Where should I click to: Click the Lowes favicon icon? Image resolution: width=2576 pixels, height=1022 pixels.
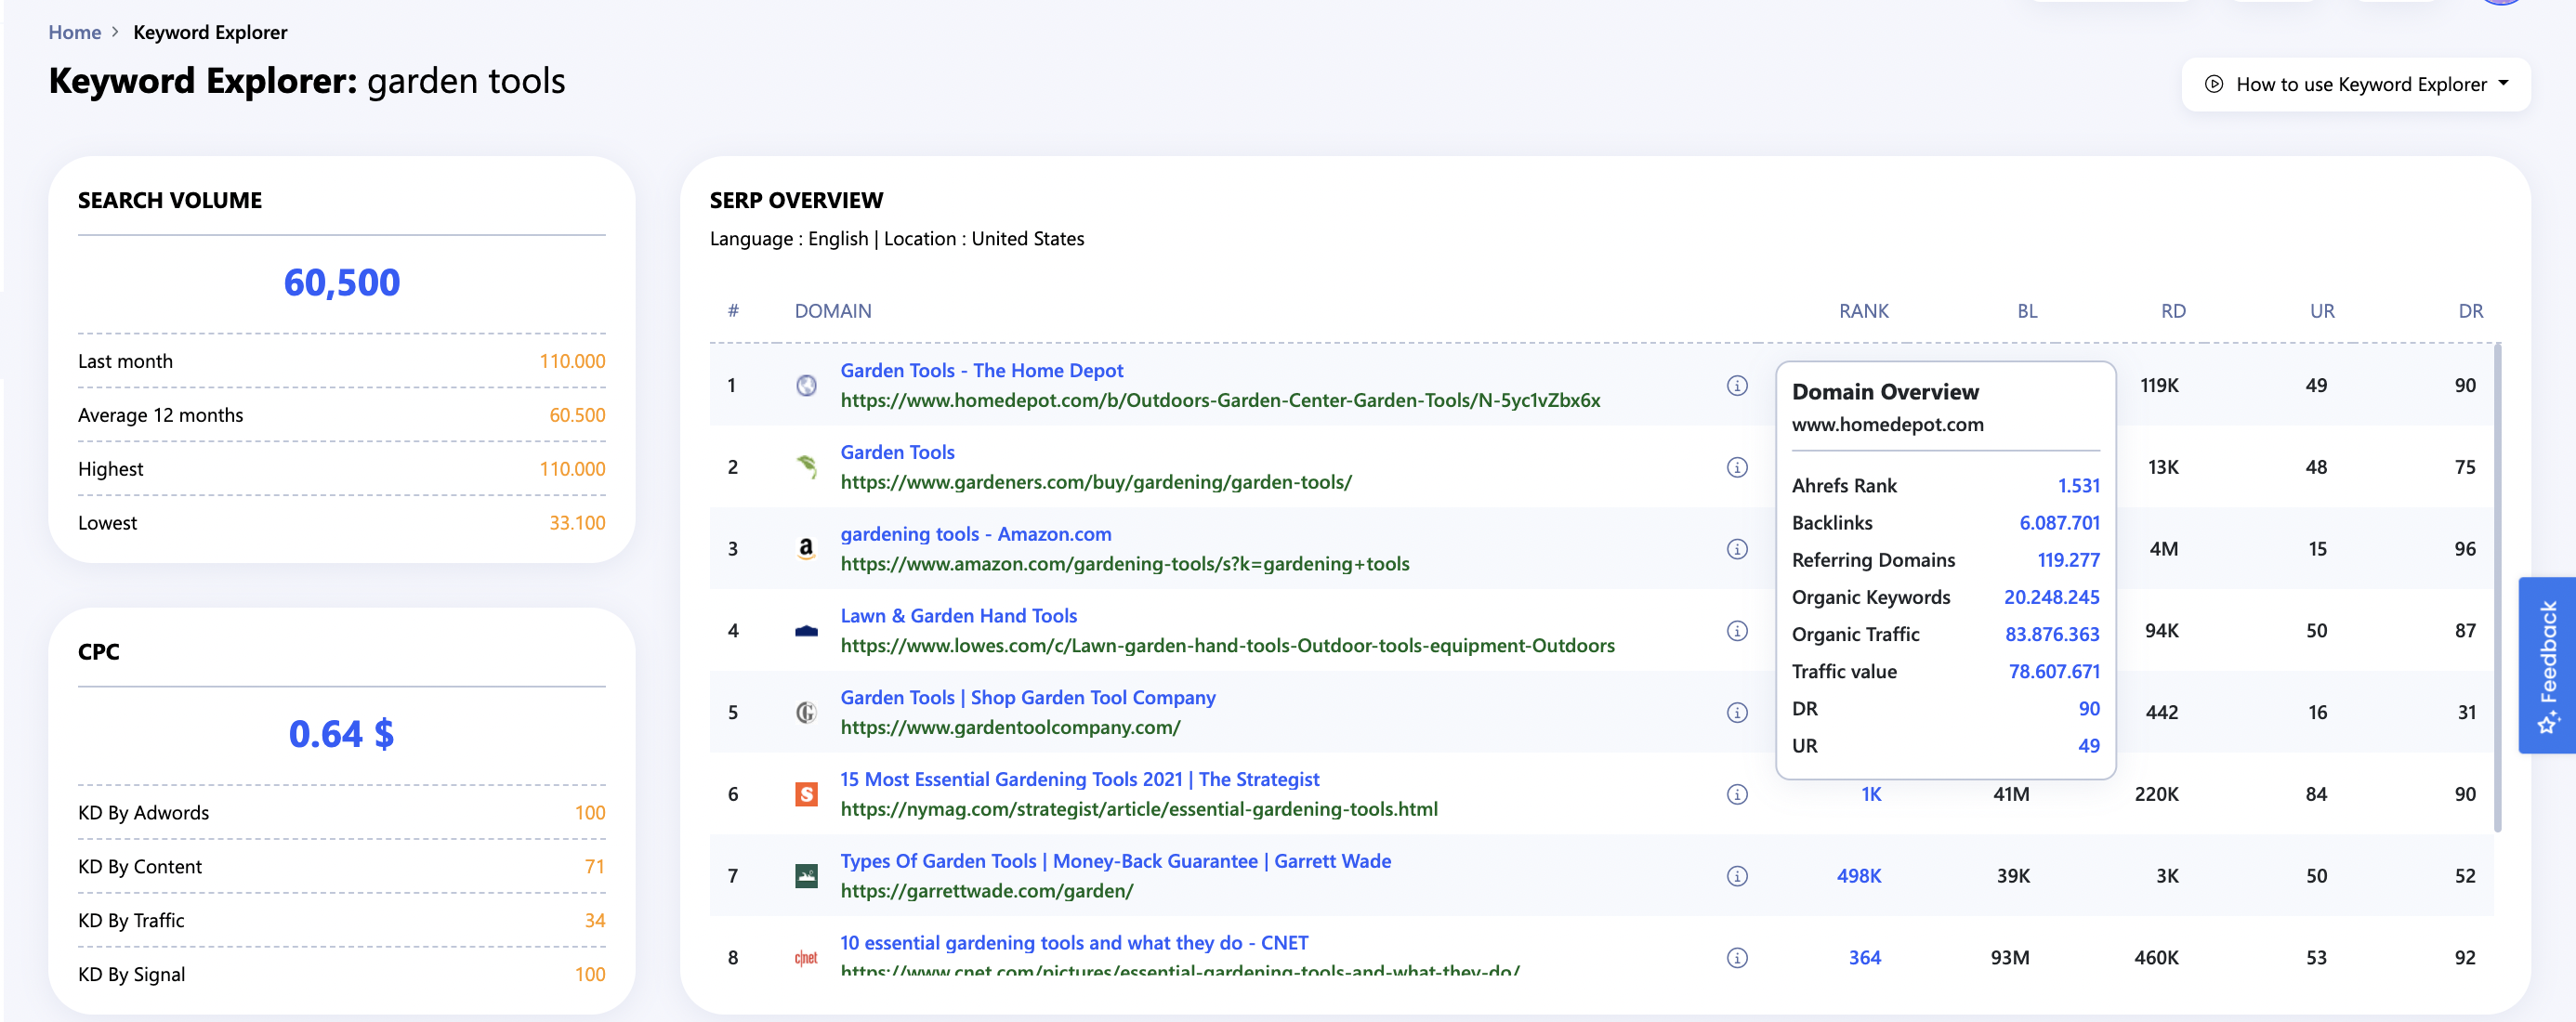coord(806,631)
